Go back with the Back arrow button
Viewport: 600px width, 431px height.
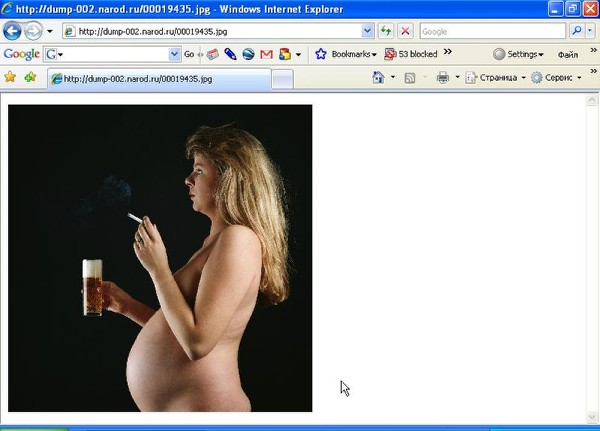click(x=12, y=31)
